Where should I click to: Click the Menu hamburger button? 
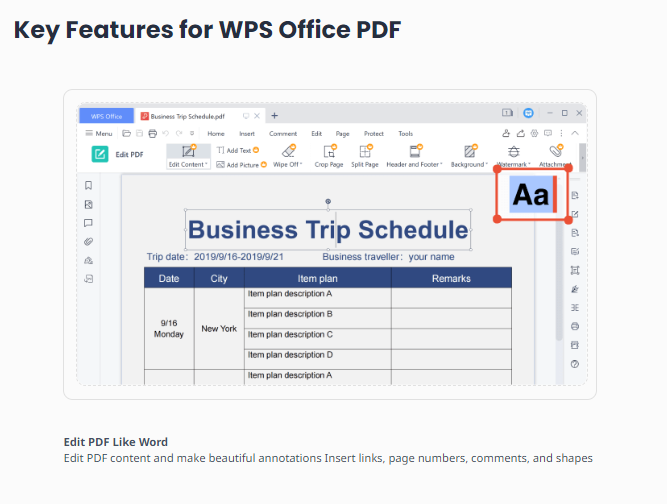(x=98, y=133)
